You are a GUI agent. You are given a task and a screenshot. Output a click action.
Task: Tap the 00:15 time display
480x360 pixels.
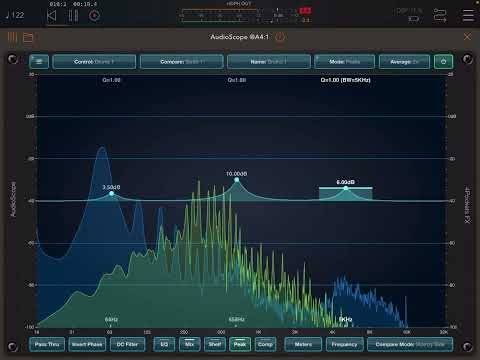(x=85, y=4)
